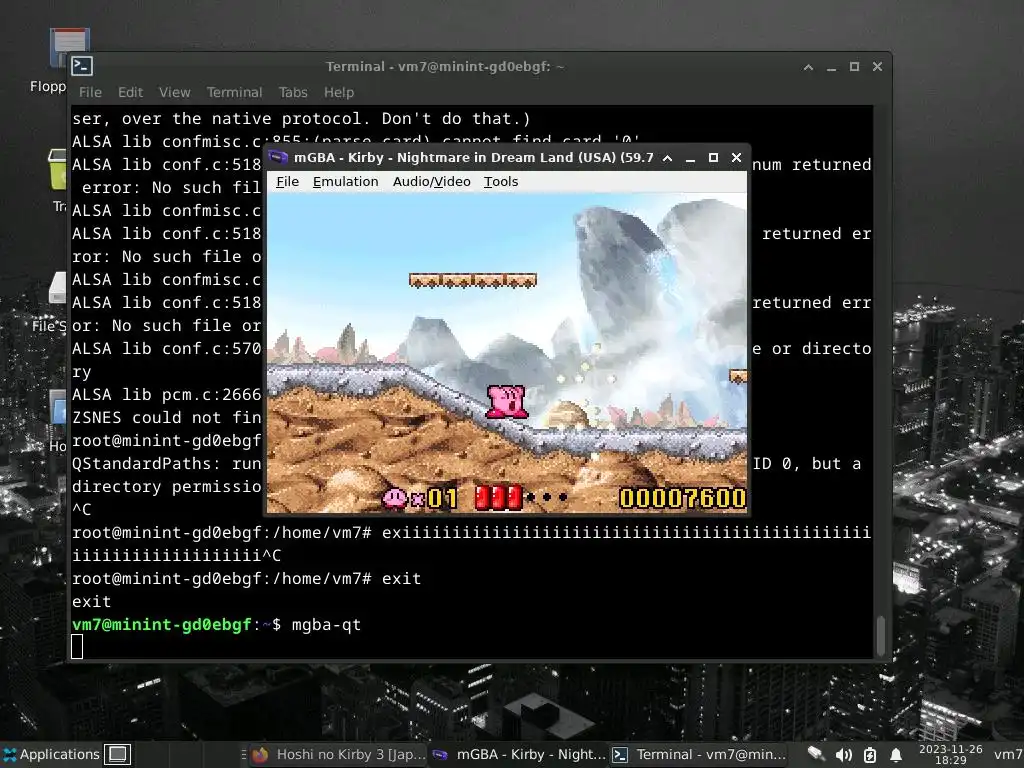Maximize the Terminal window
The image size is (1024, 768).
coord(854,67)
